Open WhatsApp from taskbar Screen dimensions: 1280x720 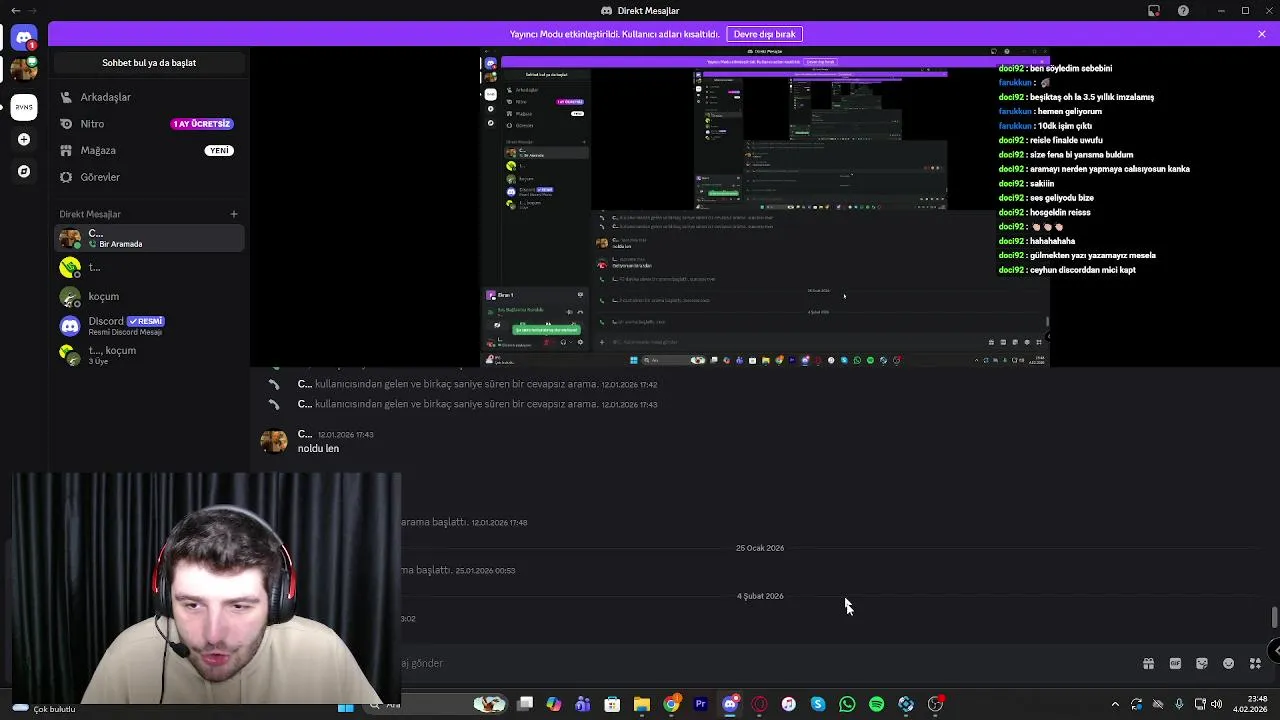pyautogui.click(x=847, y=705)
